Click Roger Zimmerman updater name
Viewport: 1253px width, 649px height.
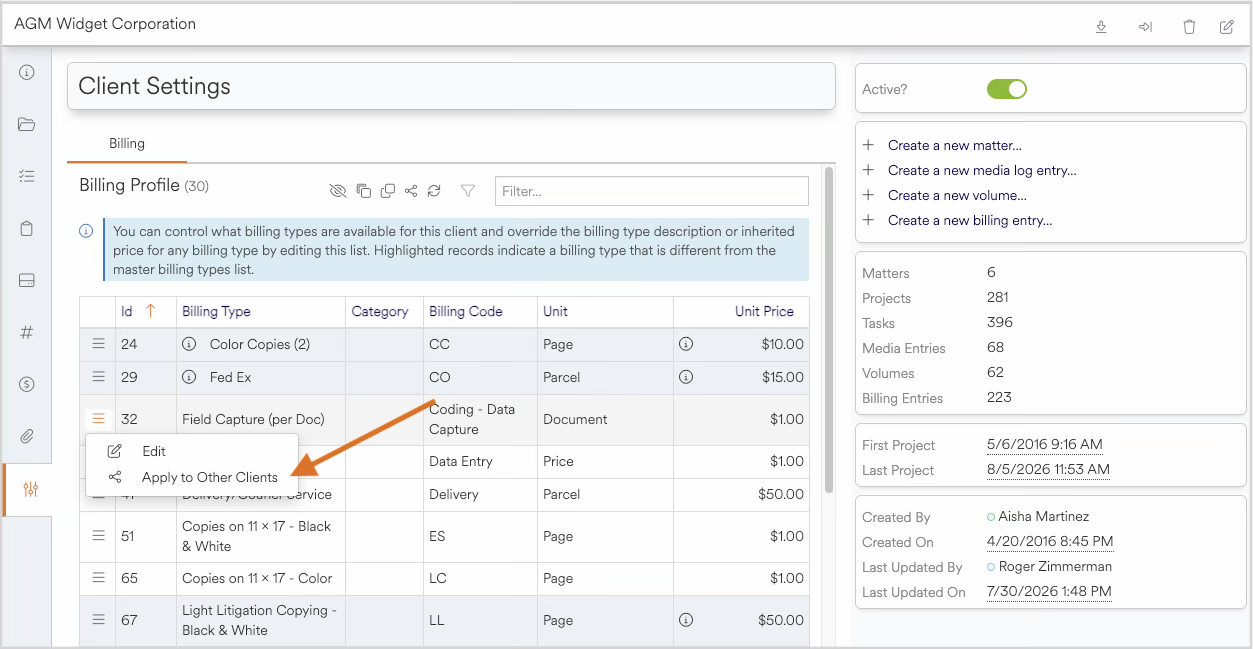pos(1055,566)
